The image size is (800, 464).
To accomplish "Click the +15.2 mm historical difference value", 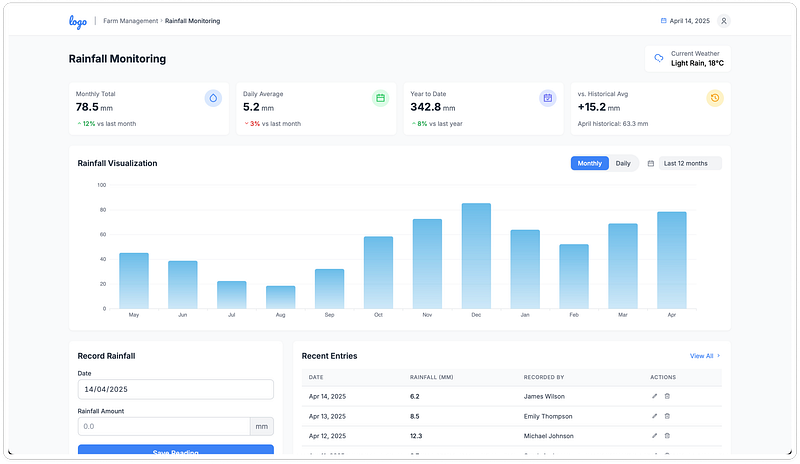I will click(x=598, y=107).
